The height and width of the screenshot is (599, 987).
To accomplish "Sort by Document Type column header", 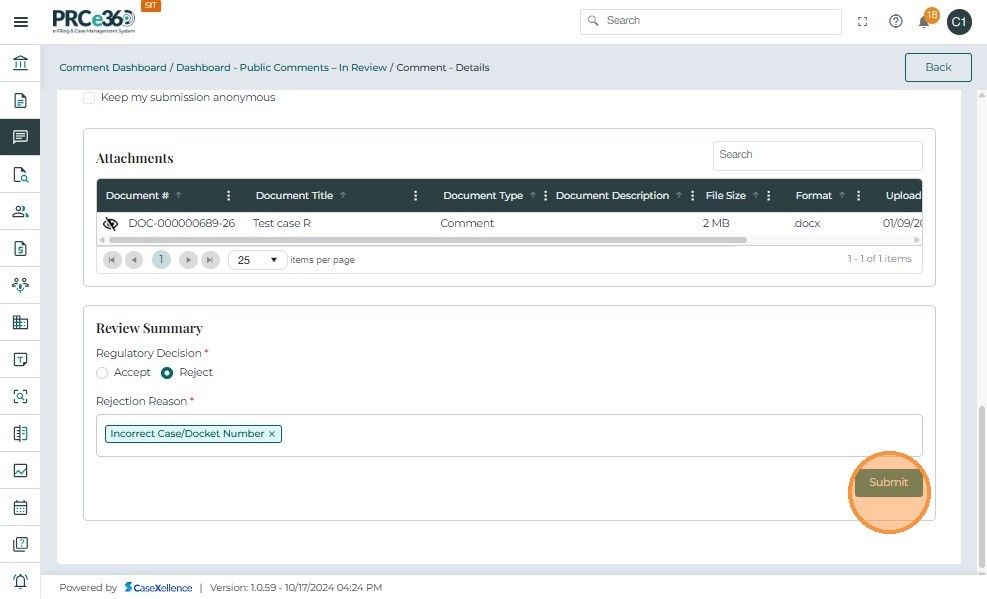I will (483, 196).
